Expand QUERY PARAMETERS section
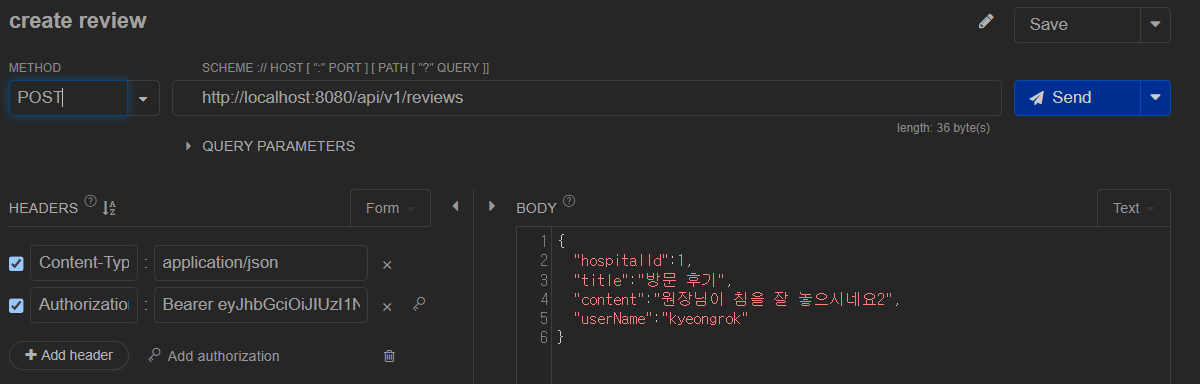 270,146
